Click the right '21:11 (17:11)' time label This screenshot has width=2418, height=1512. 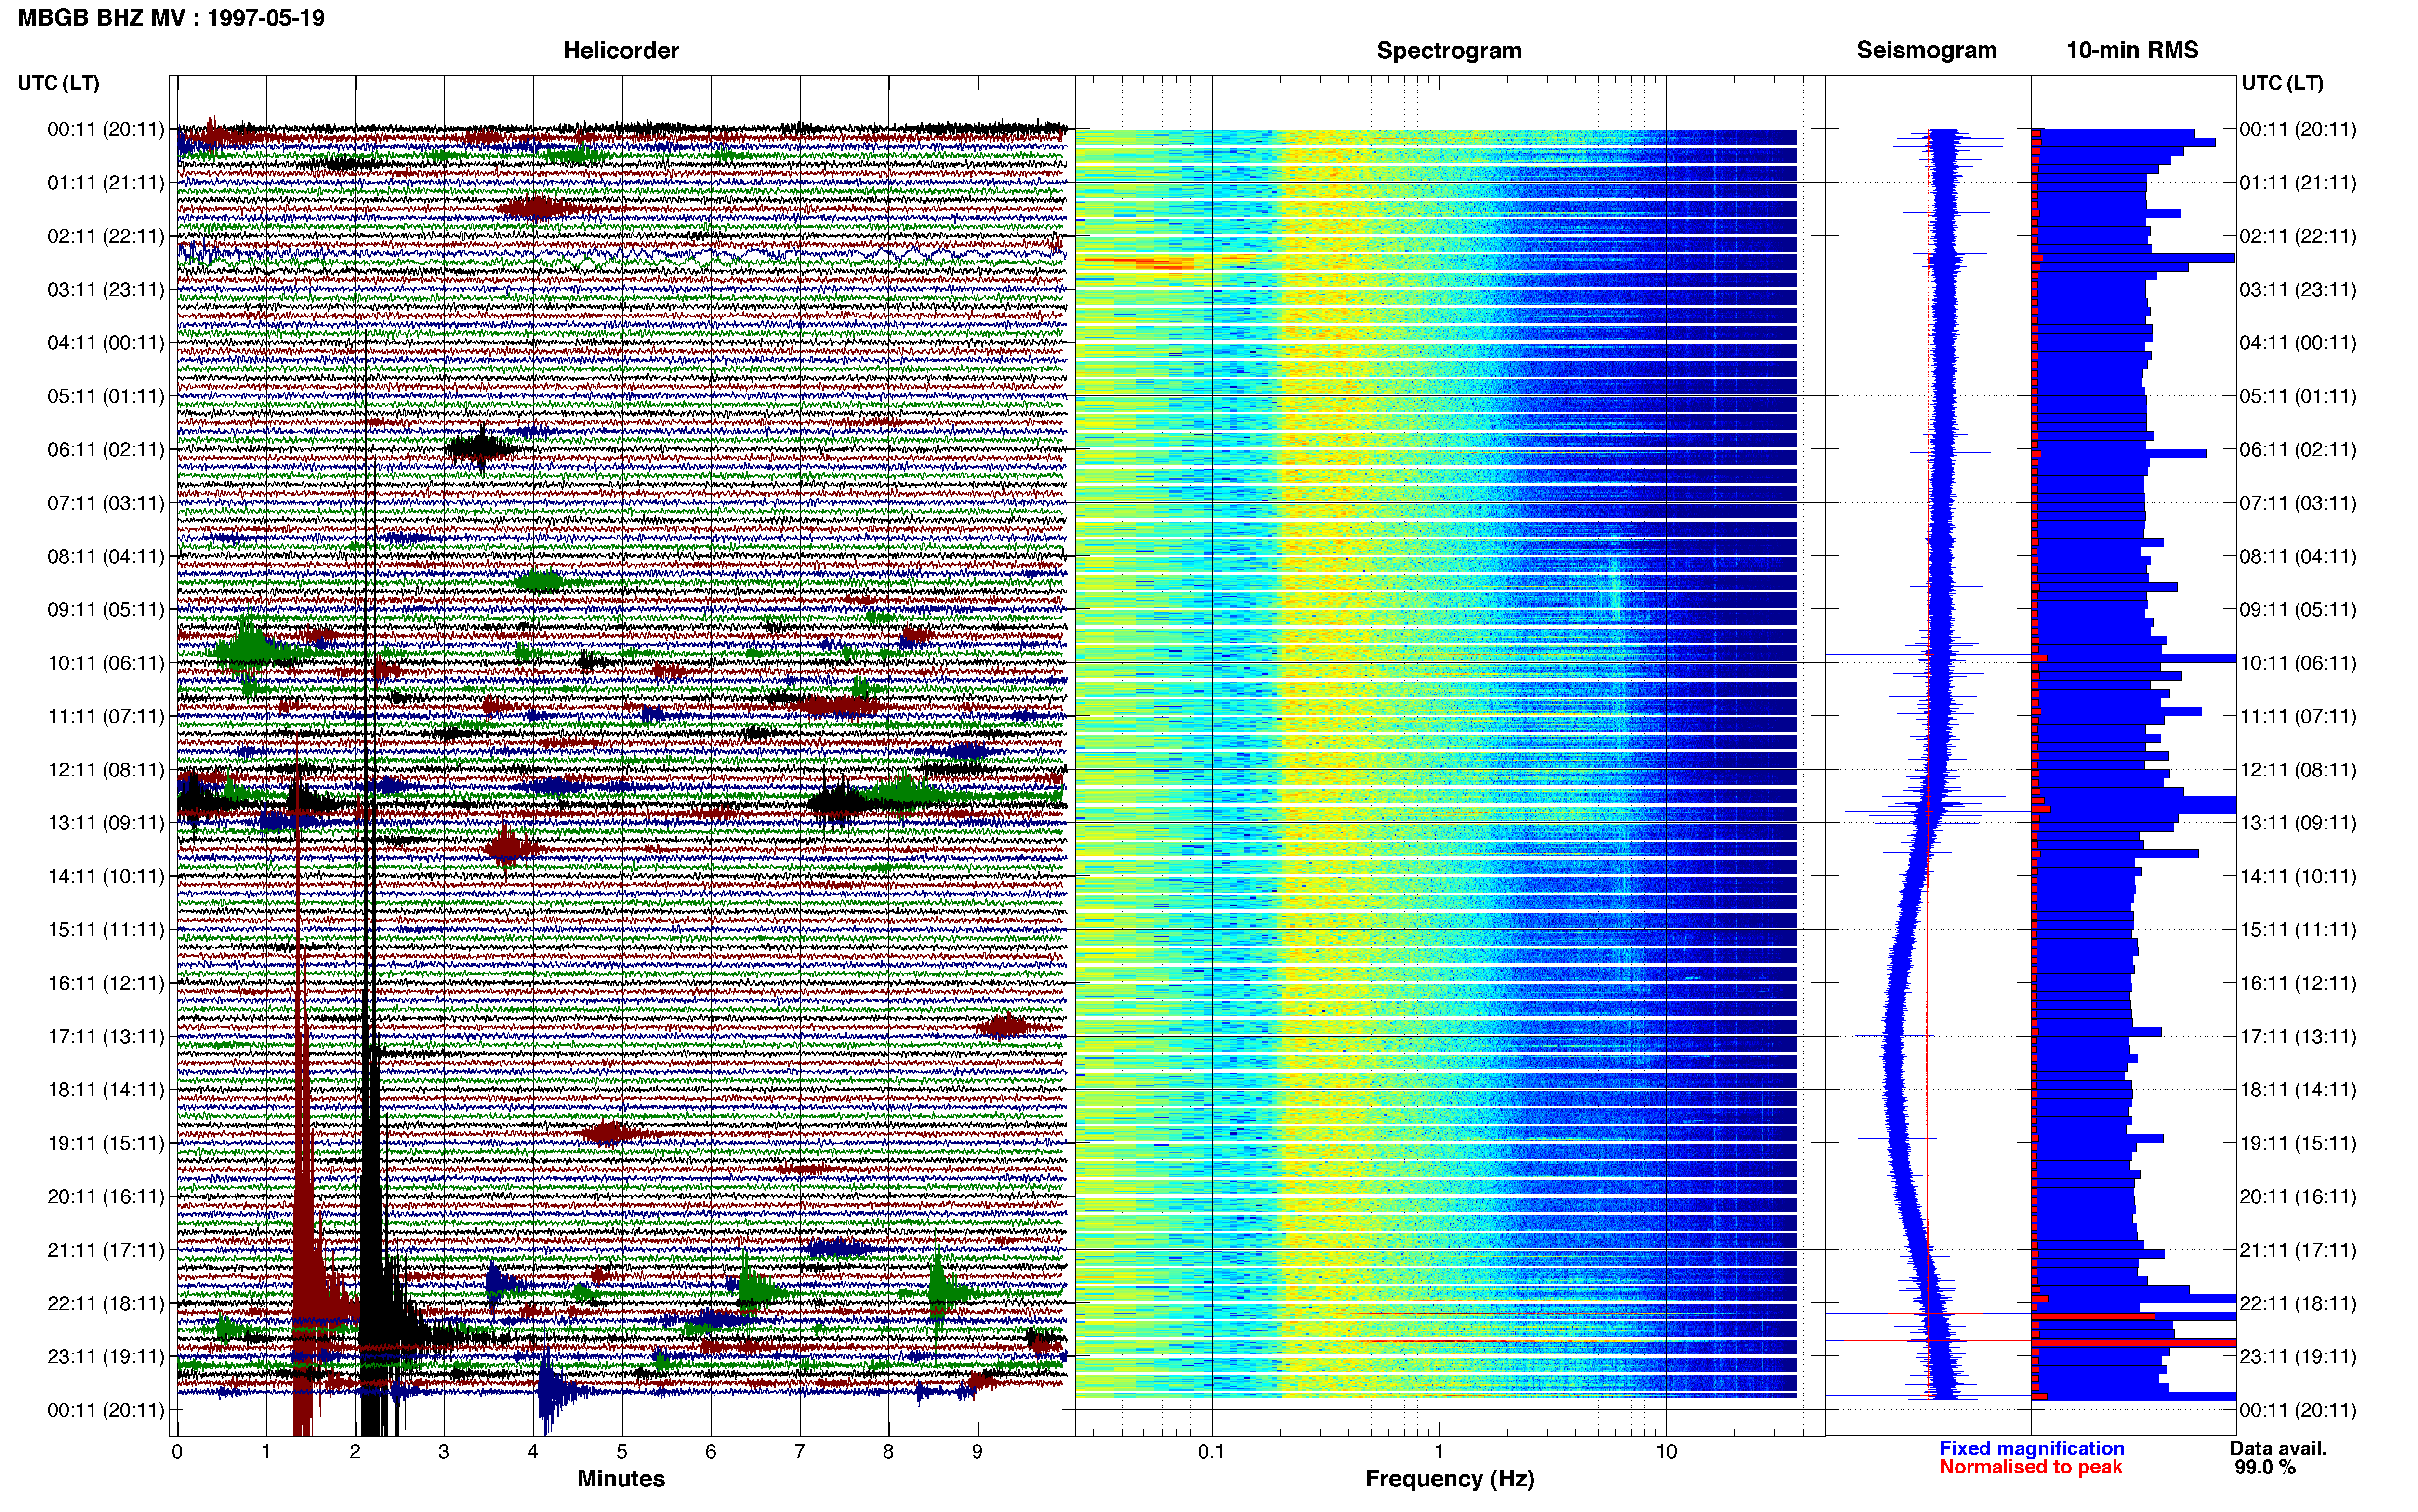point(2298,1249)
